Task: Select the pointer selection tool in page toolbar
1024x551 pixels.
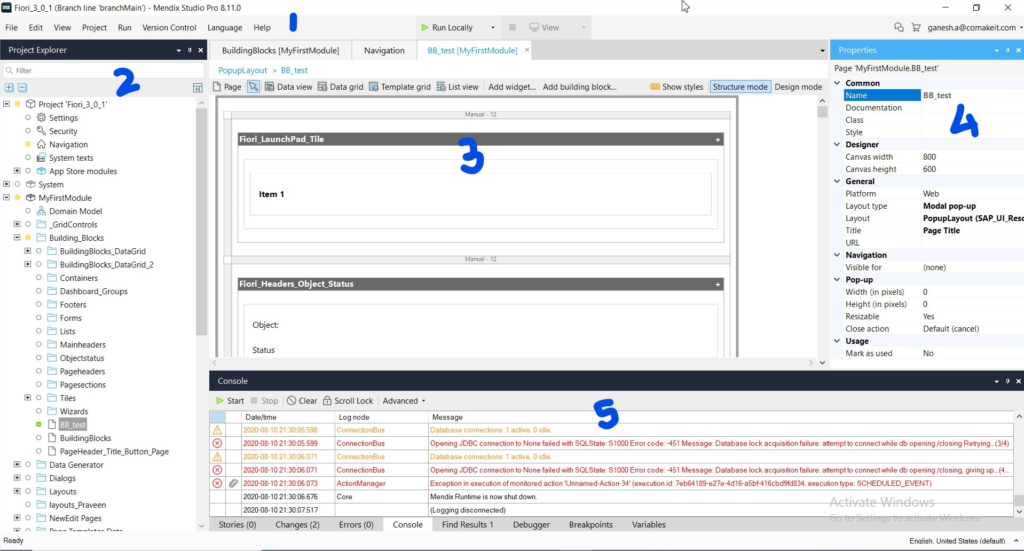Action: pyautogui.click(x=253, y=87)
